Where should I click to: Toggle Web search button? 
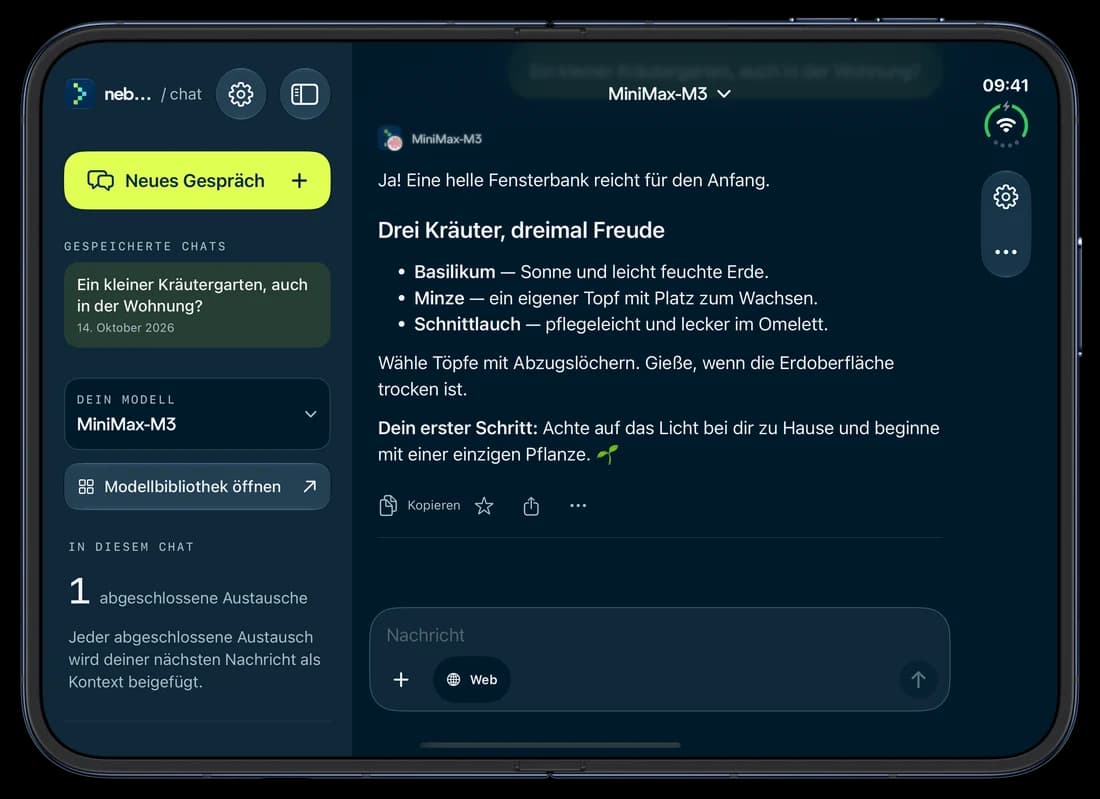point(471,679)
